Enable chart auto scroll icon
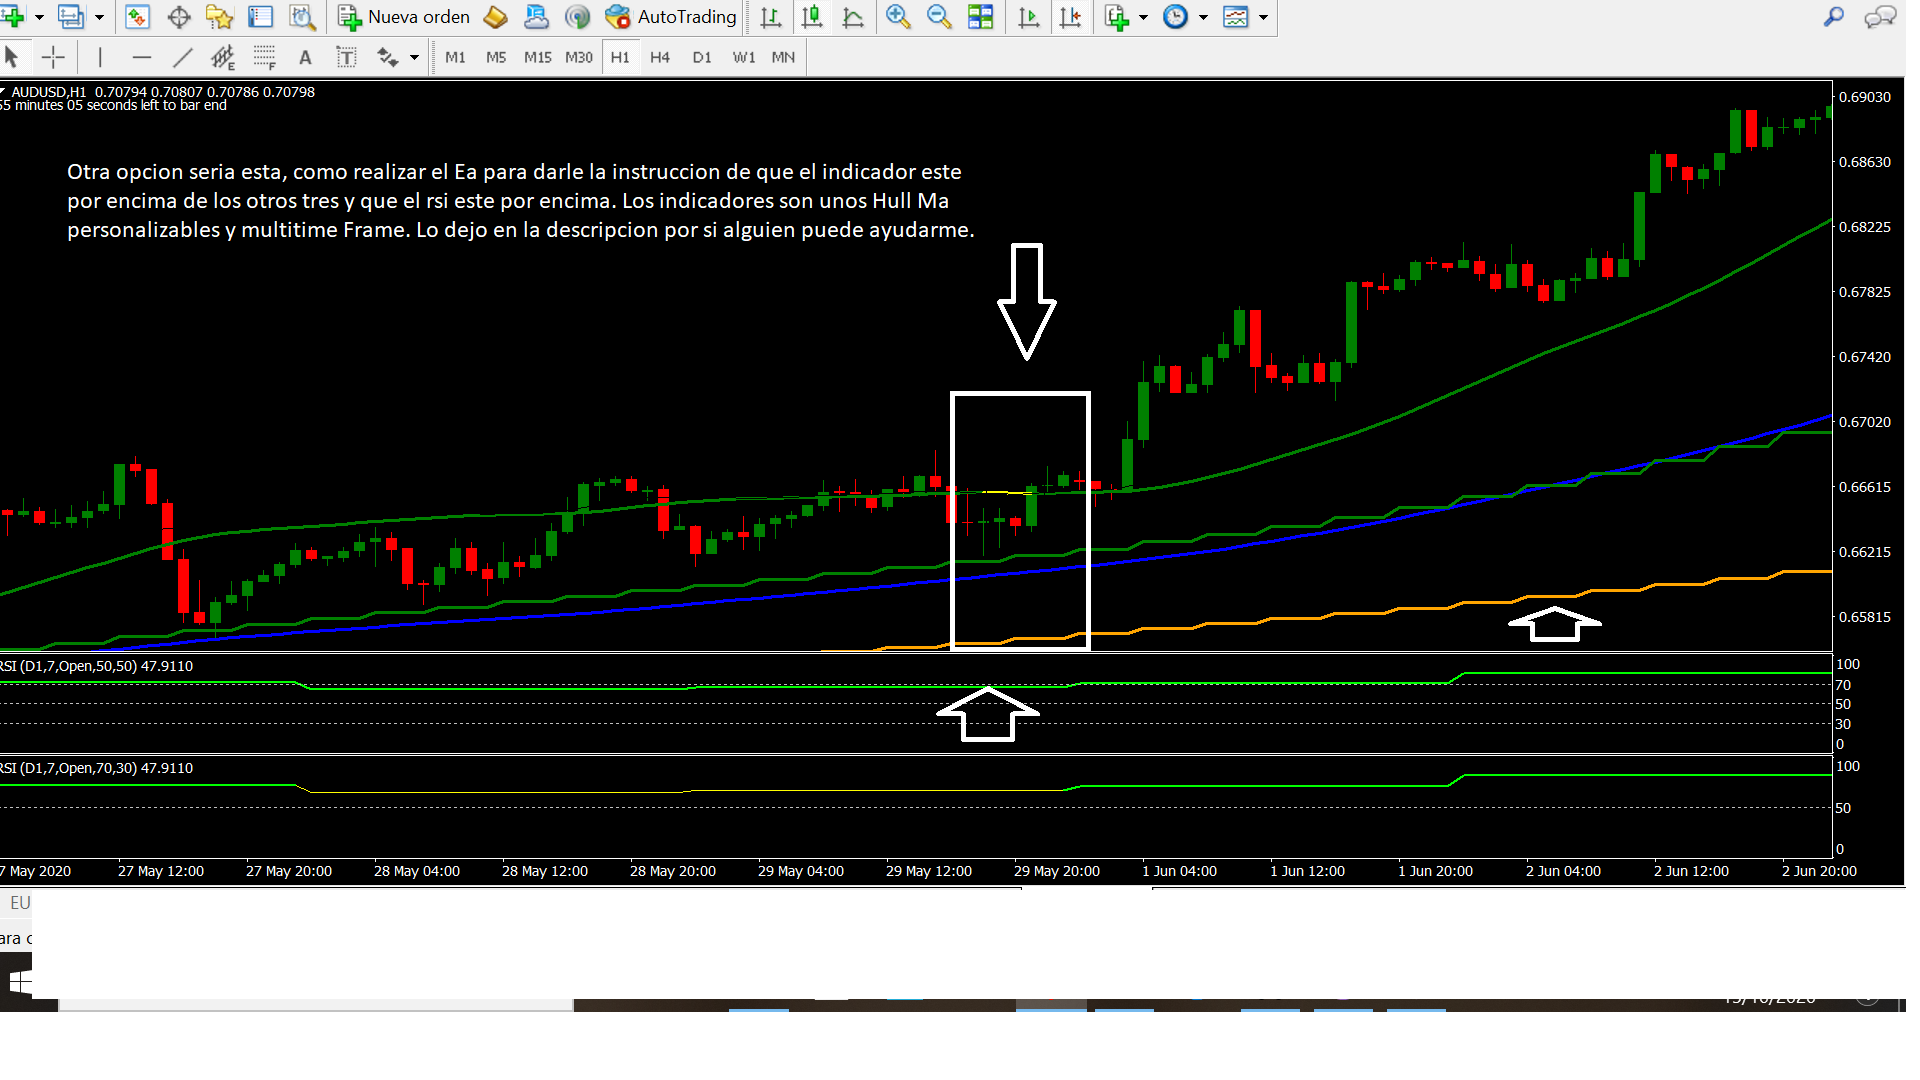This screenshot has height=1080, width=1920. (x=1028, y=17)
